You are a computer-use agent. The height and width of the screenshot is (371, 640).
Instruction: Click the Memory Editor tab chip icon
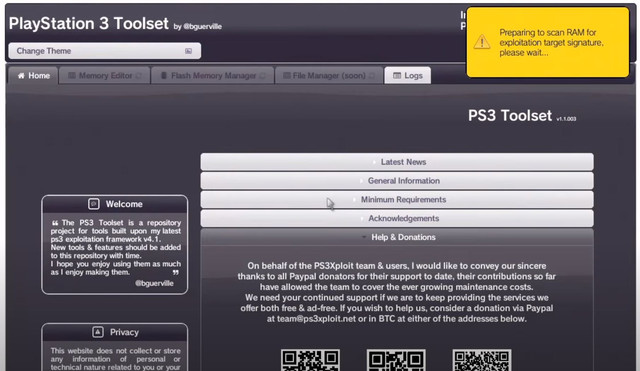[x=72, y=76]
